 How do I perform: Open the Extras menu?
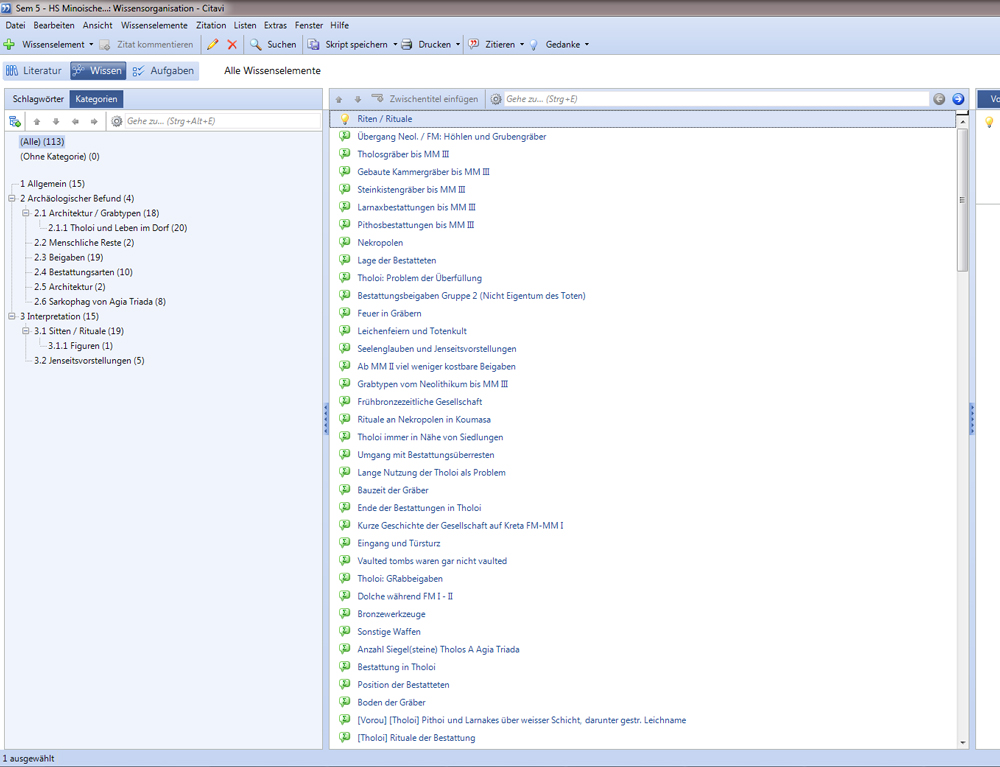pos(276,26)
